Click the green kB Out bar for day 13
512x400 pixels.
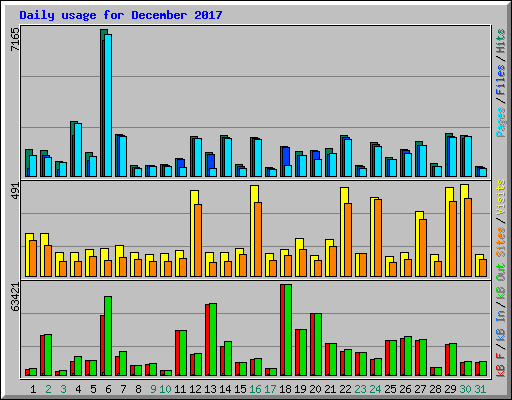tap(213, 339)
